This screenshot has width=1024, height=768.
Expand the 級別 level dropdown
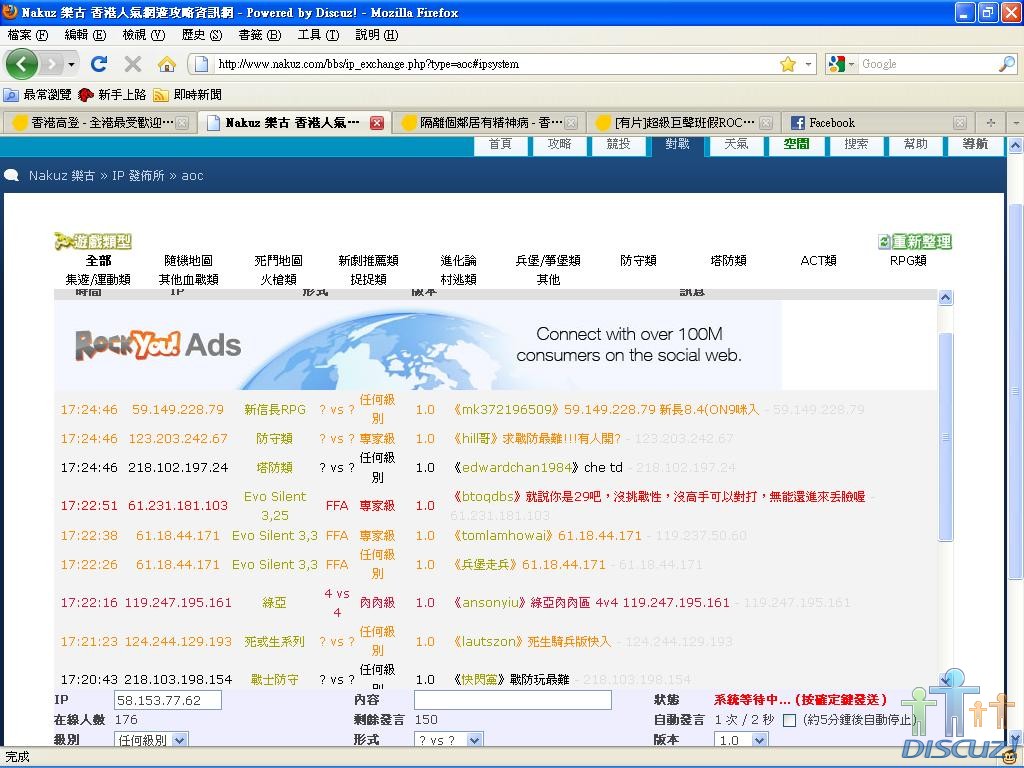pos(179,740)
